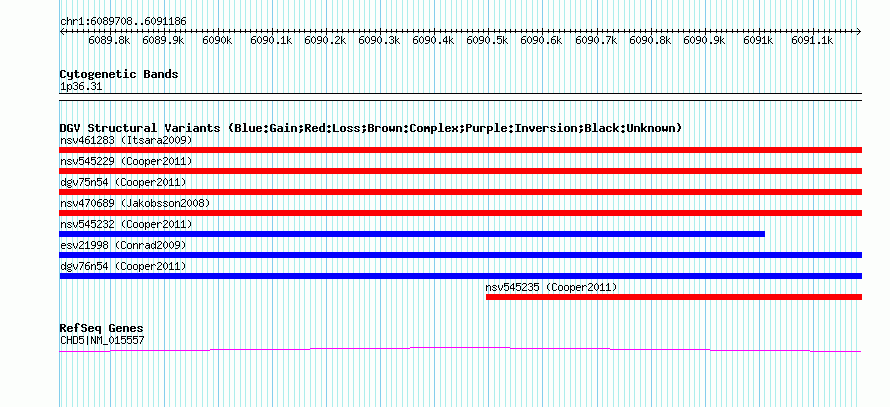The height and width of the screenshot is (407, 890).
Task: Open variant label nsv470689 (Jakobsson2008)
Action: [x=135, y=203]
